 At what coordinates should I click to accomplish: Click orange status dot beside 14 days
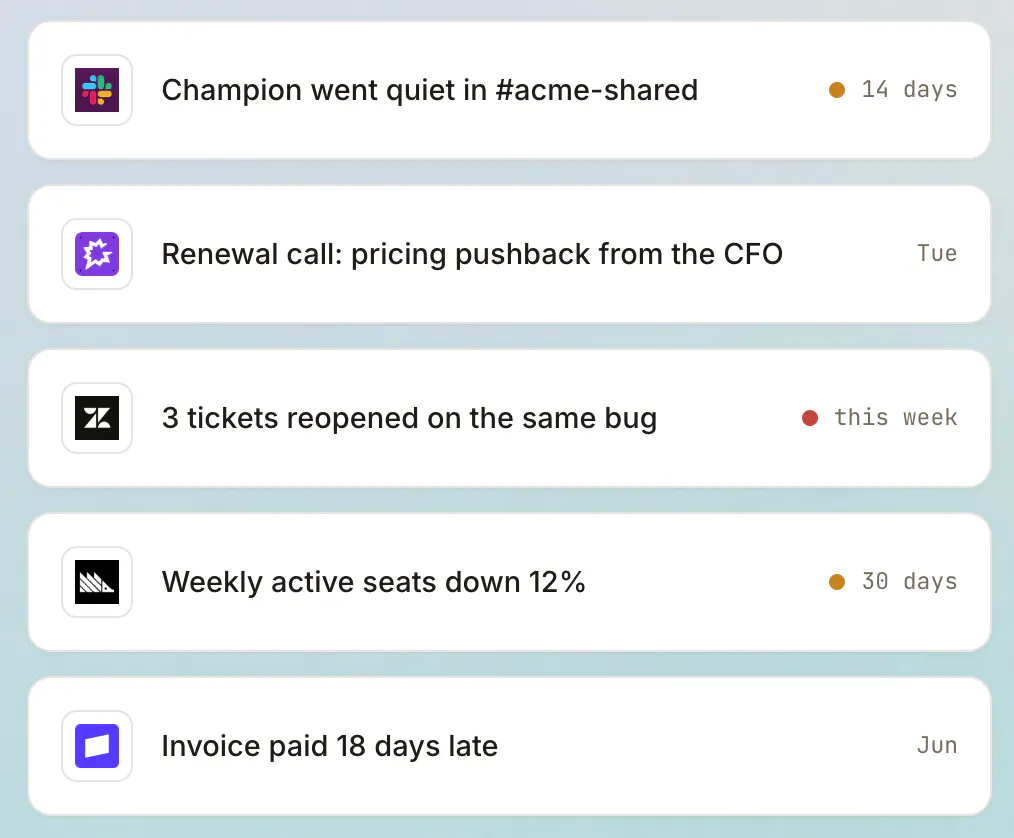coord(837,90)
